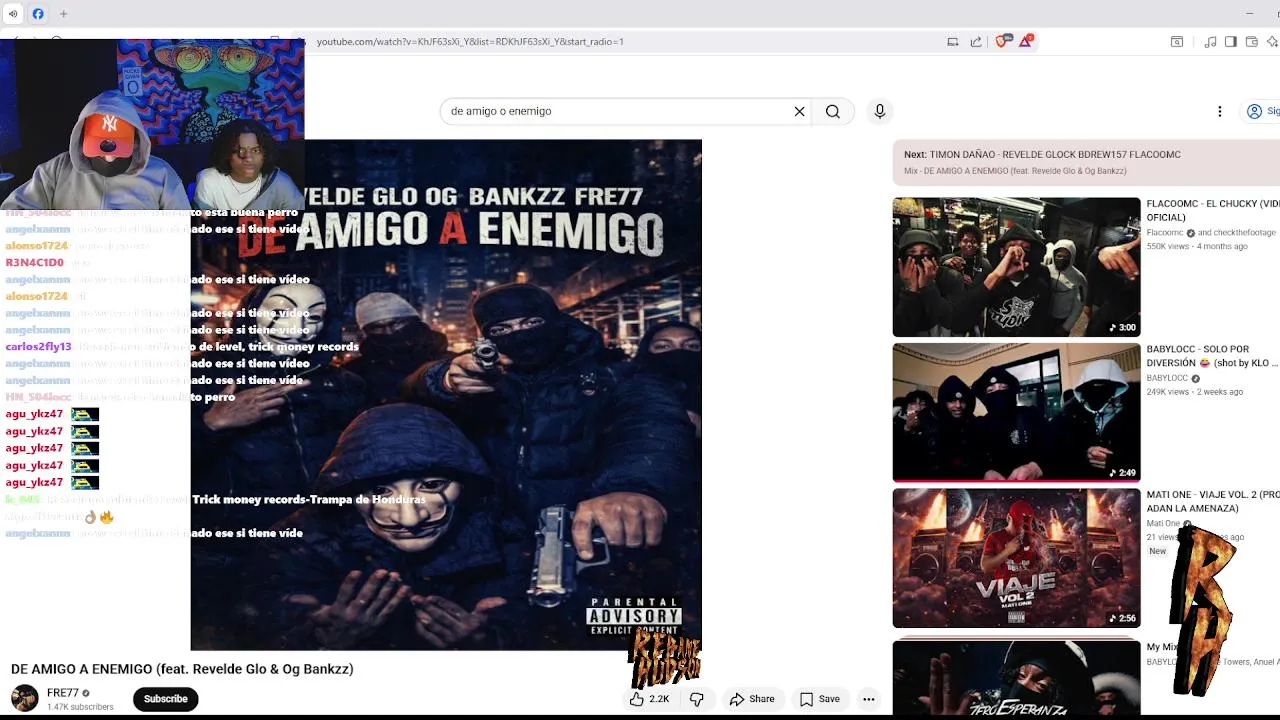Open a new browser tab

click(63, 14)
